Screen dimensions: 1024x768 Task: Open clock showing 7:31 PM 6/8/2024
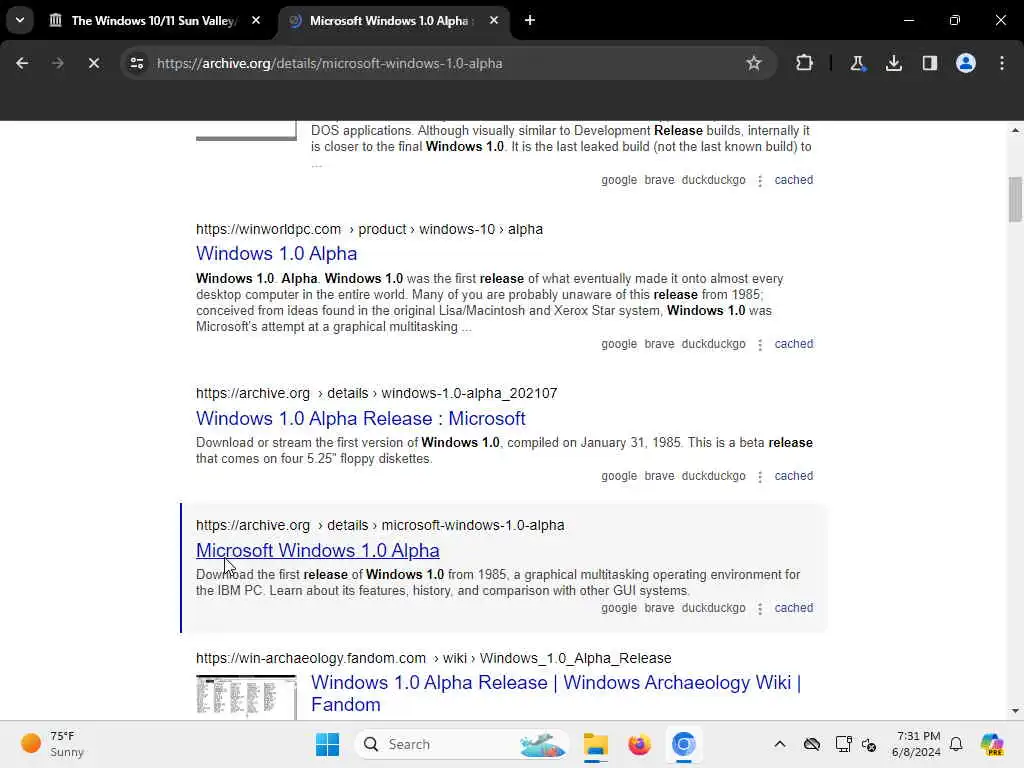click(x=918, y=744)
